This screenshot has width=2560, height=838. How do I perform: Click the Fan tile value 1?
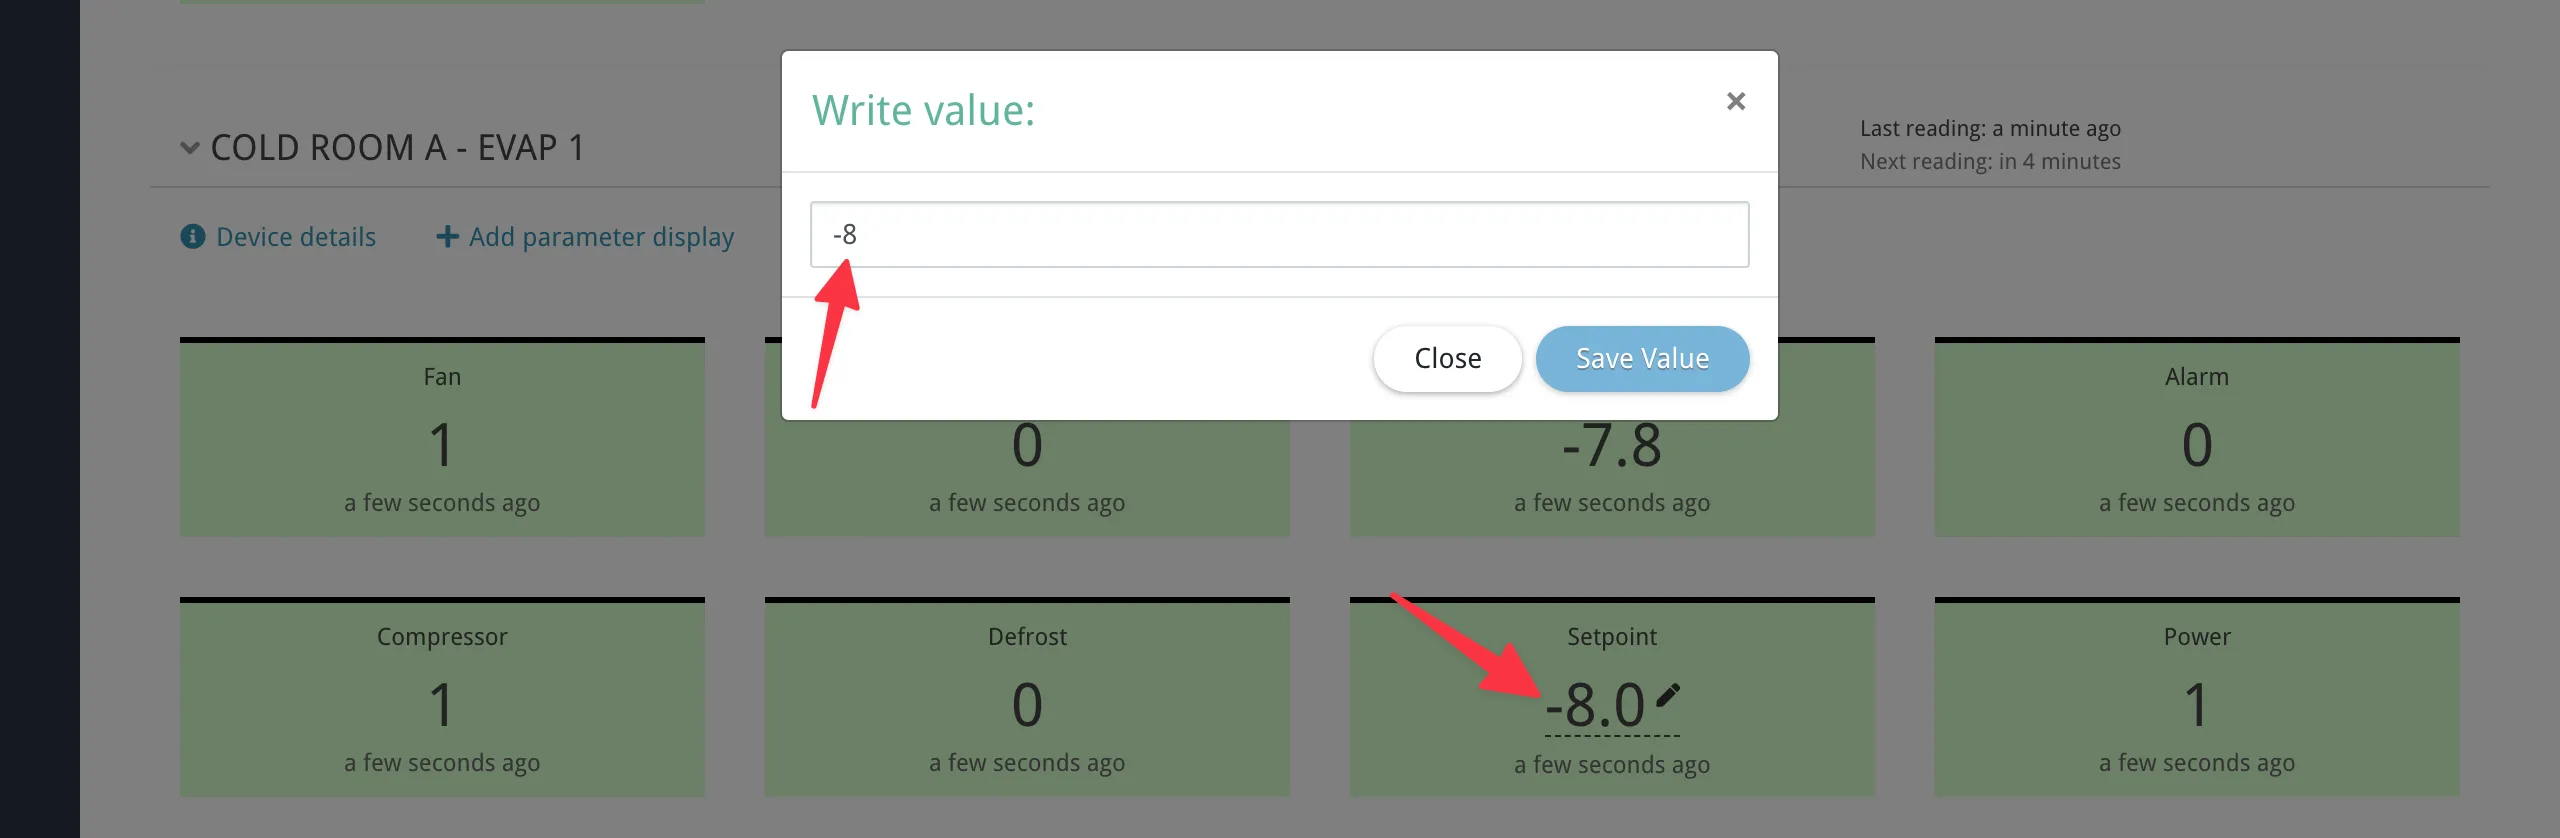pyautogui.click(x=441, y=445)
